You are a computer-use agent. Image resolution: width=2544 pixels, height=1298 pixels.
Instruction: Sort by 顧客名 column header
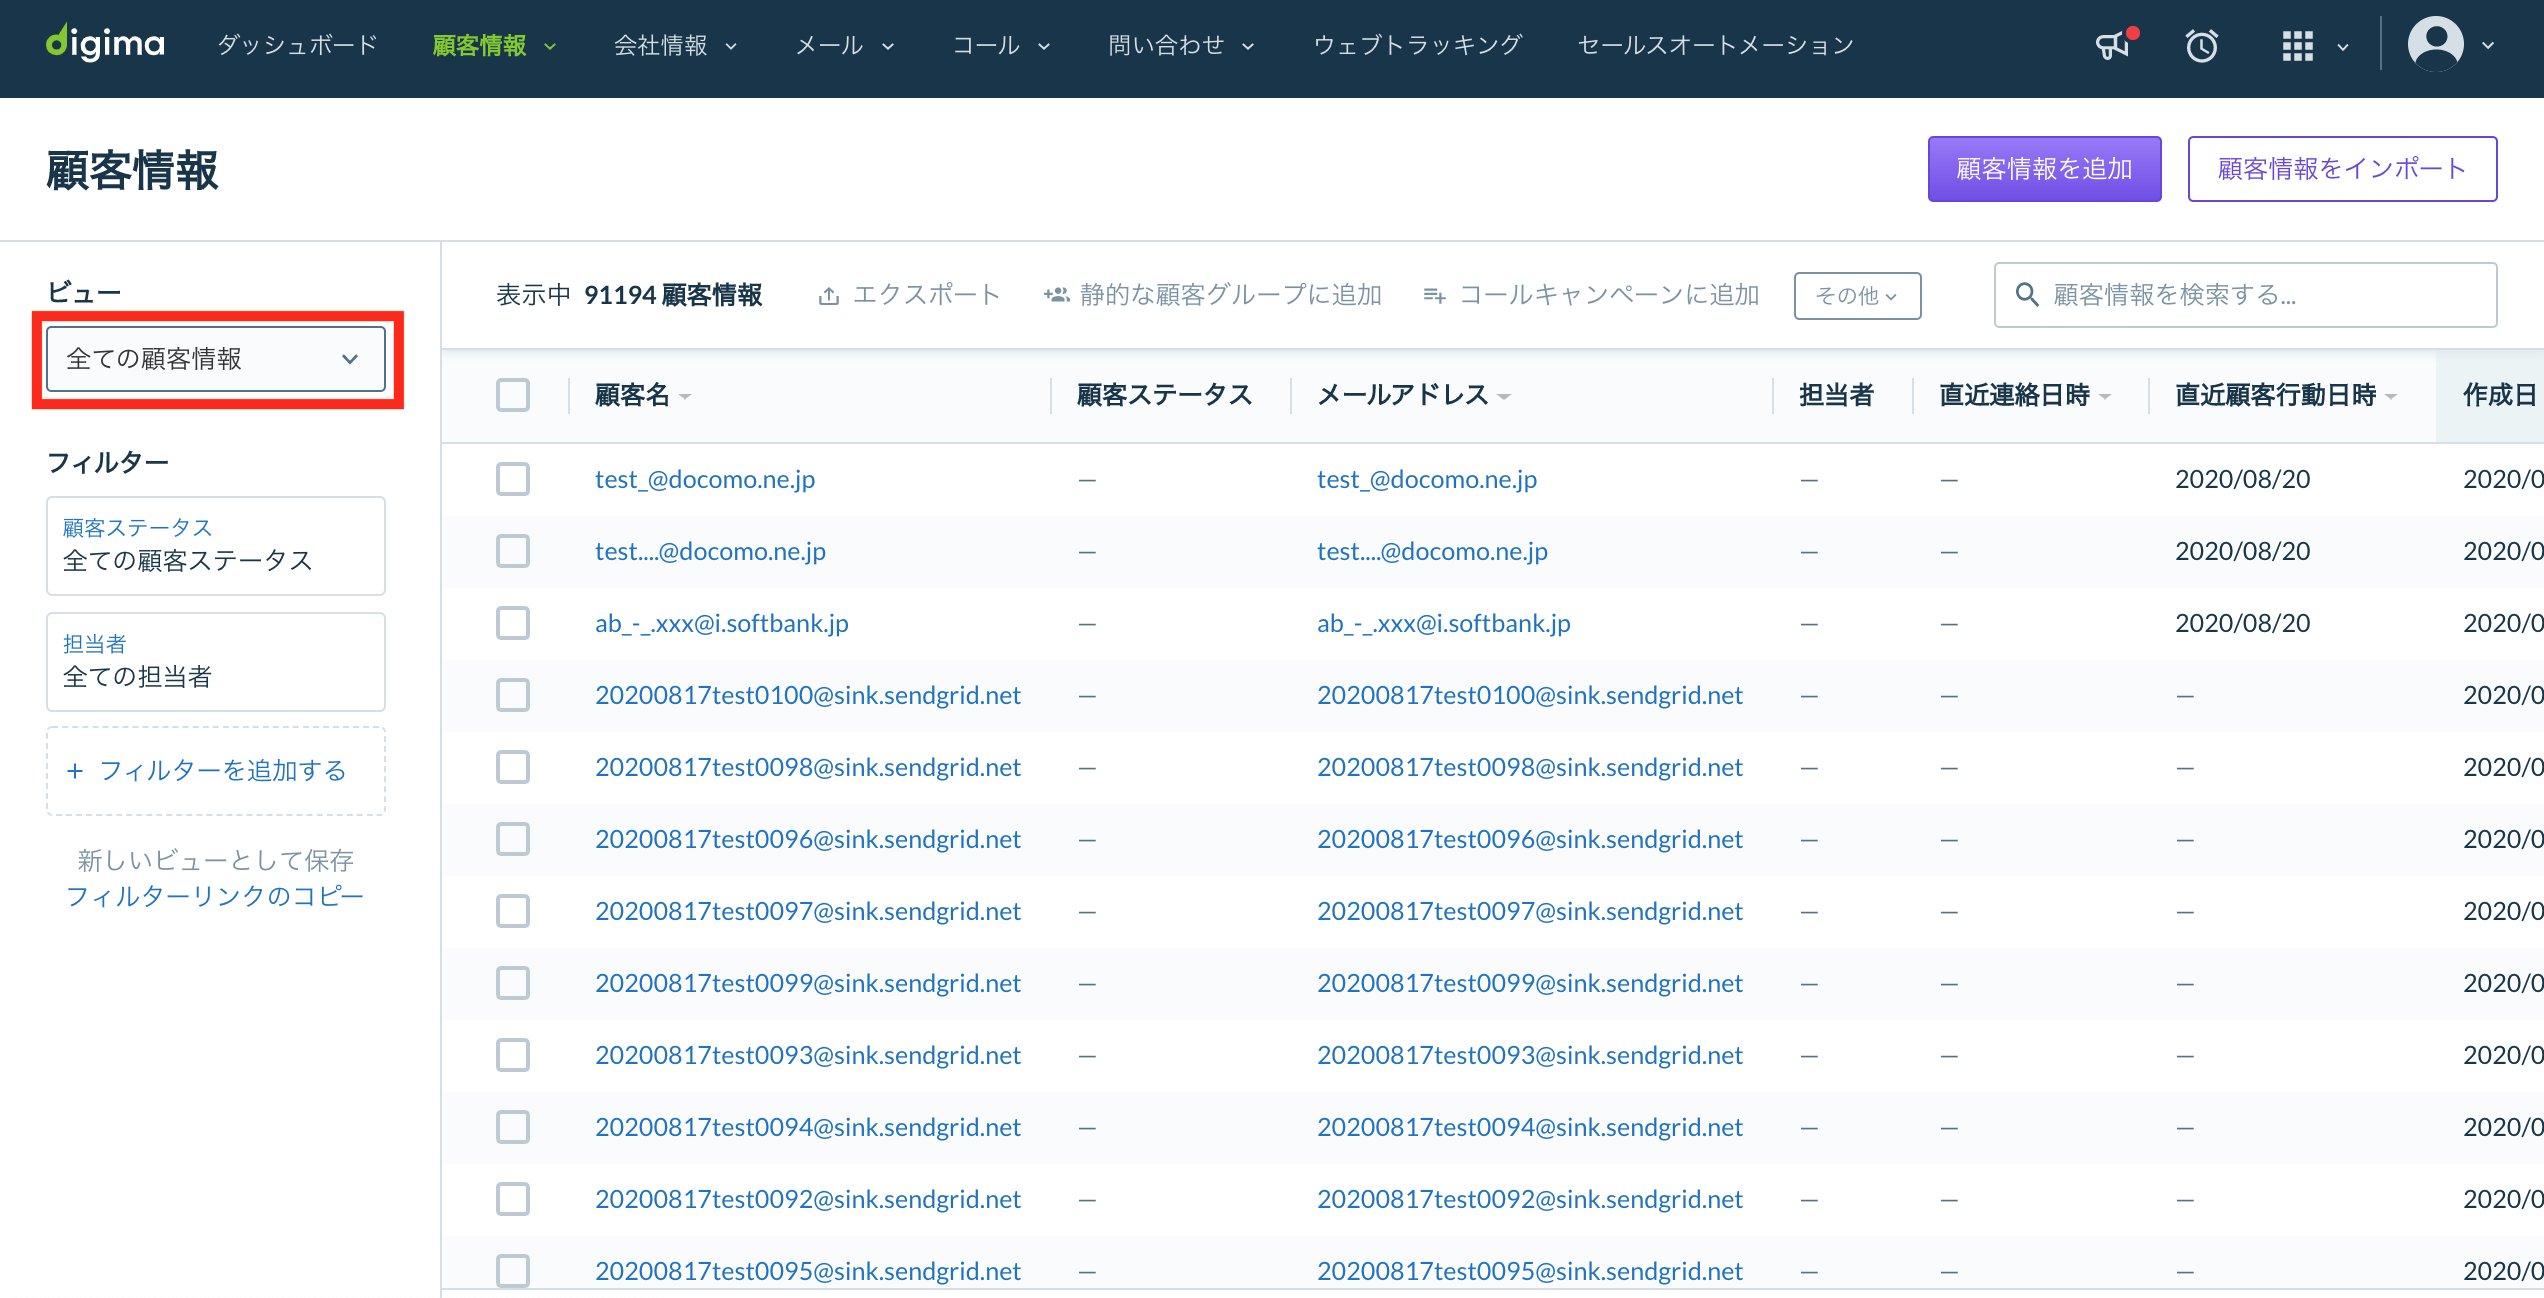point(643,395)
